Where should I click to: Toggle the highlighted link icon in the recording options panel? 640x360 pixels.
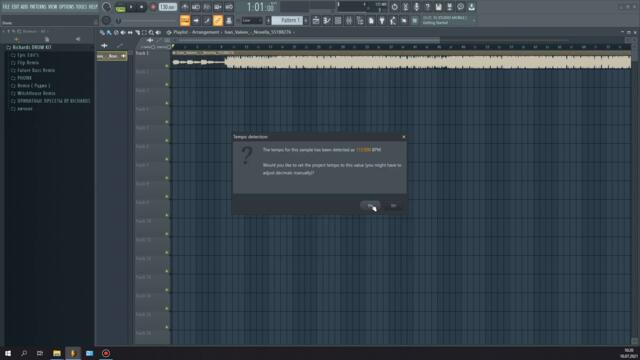click(x=218, y=20)
